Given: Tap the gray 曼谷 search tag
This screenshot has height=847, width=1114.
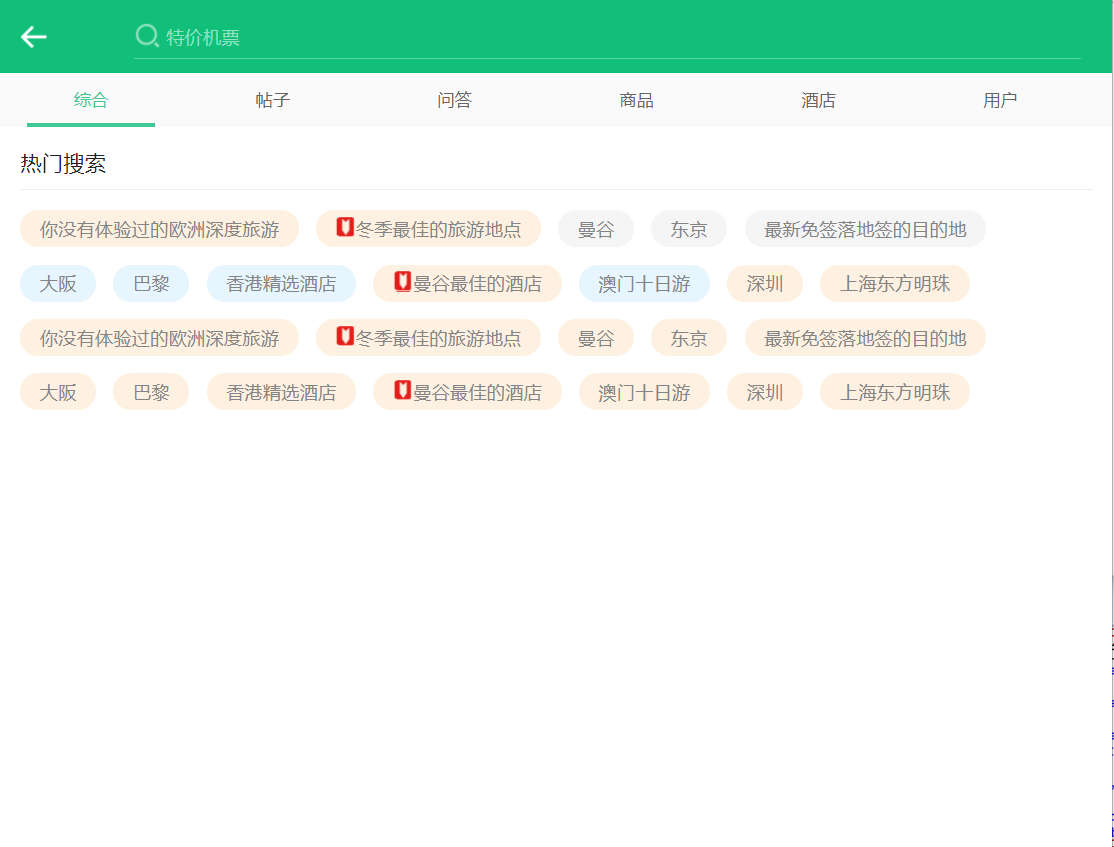Looking at the screenshot, I should pyautogui.click(x=596, y=229).
